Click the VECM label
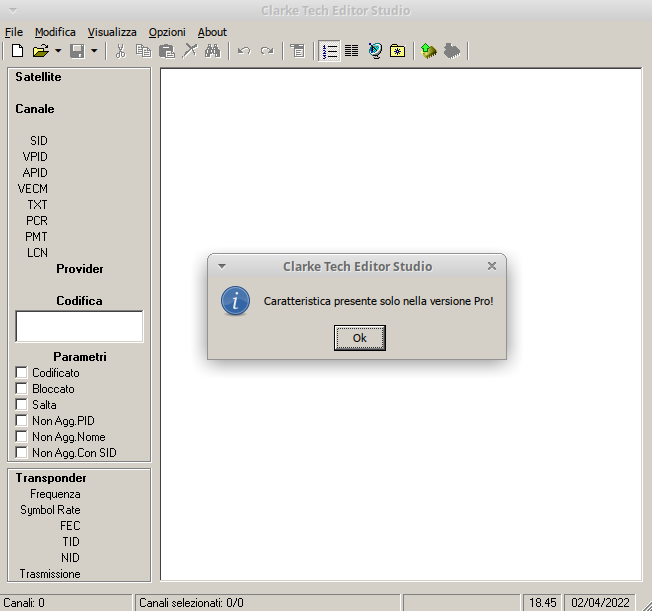652x611 pixels. pyautogui.click(x=33, y=188)
